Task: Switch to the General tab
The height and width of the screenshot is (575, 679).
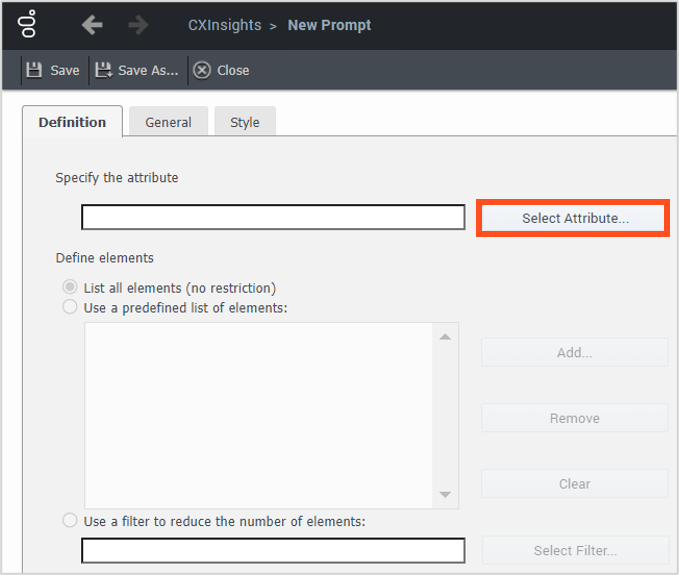Action: [168, 122]
